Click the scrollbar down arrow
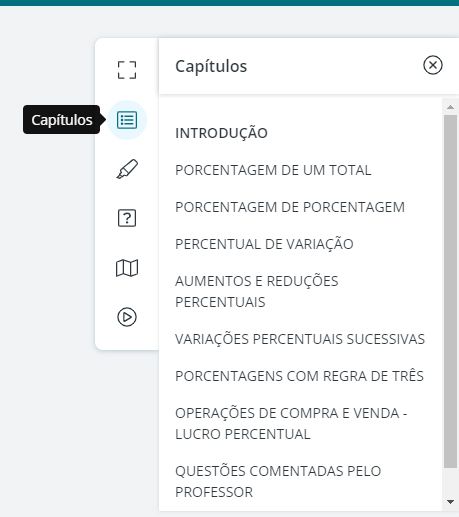The width and height of the screenshot is (459, 517). [x=450, y=501]
